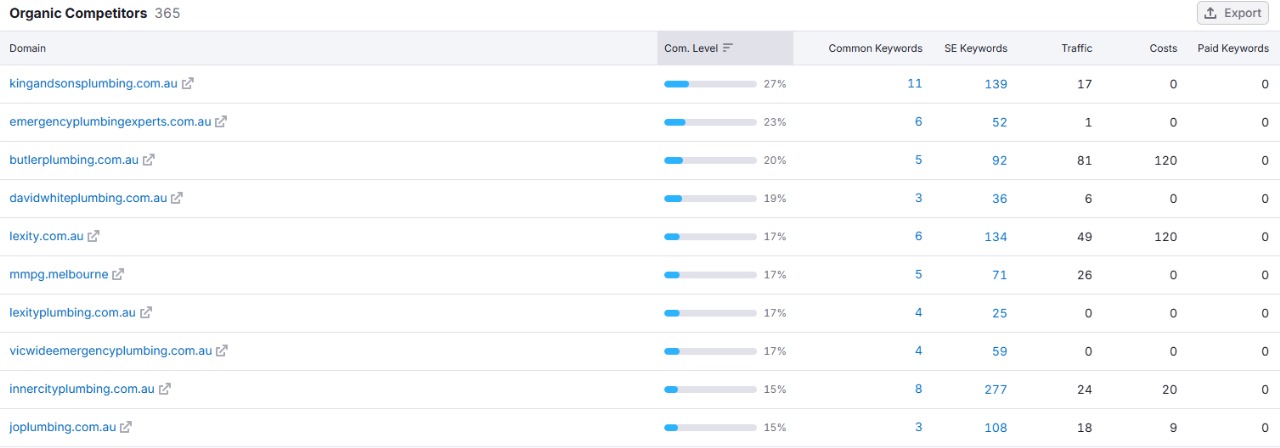Image resolution: width=1280 pixels, height=448 pixels.
Task: View 71 SE keywords for mmpg.melbourne
Action: (999, 274)
